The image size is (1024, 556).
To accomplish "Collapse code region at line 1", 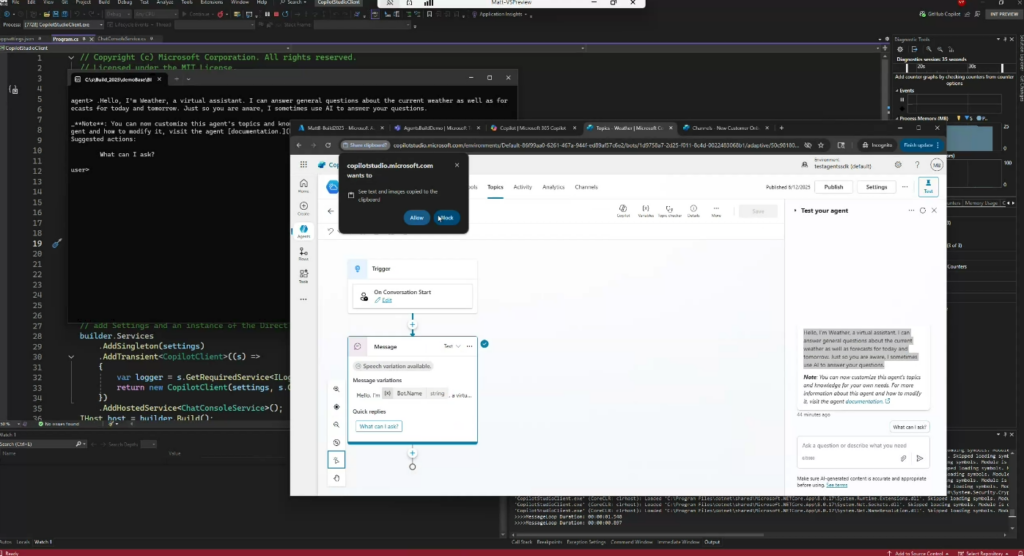I will (x=71, y=57).
